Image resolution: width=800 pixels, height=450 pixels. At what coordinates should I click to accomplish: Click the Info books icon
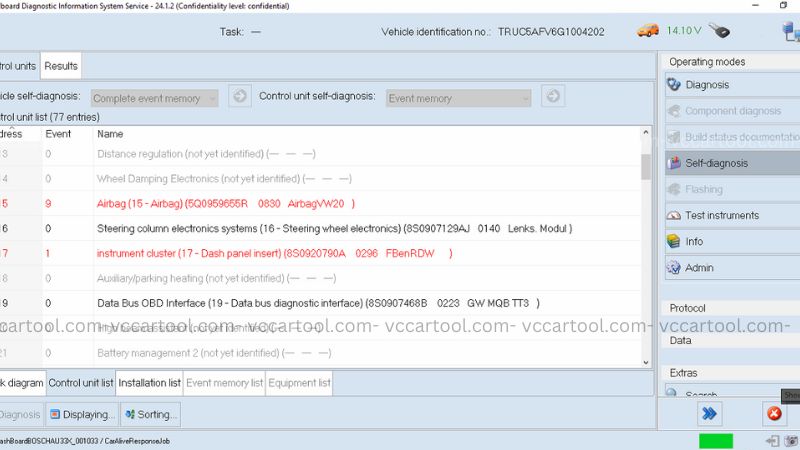[674, 241]
